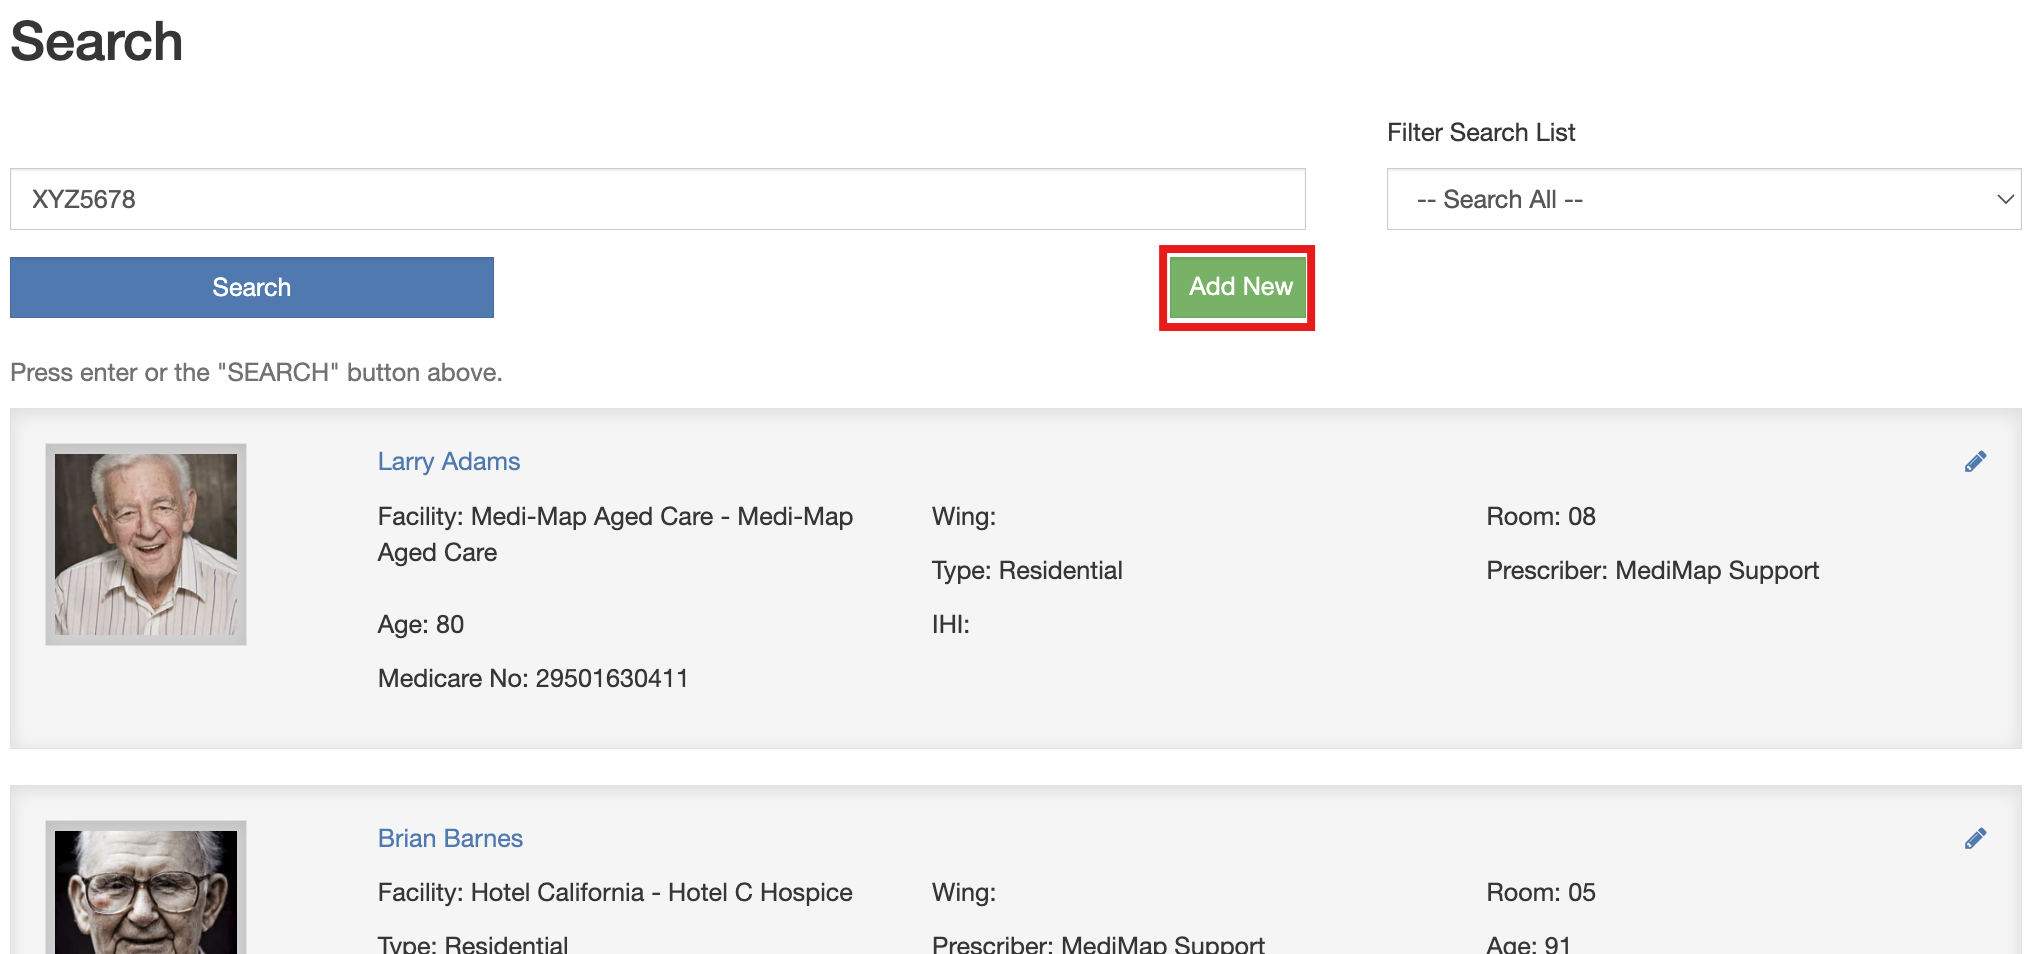Click the edit pencil for Larry Adams

(1974, 461)
